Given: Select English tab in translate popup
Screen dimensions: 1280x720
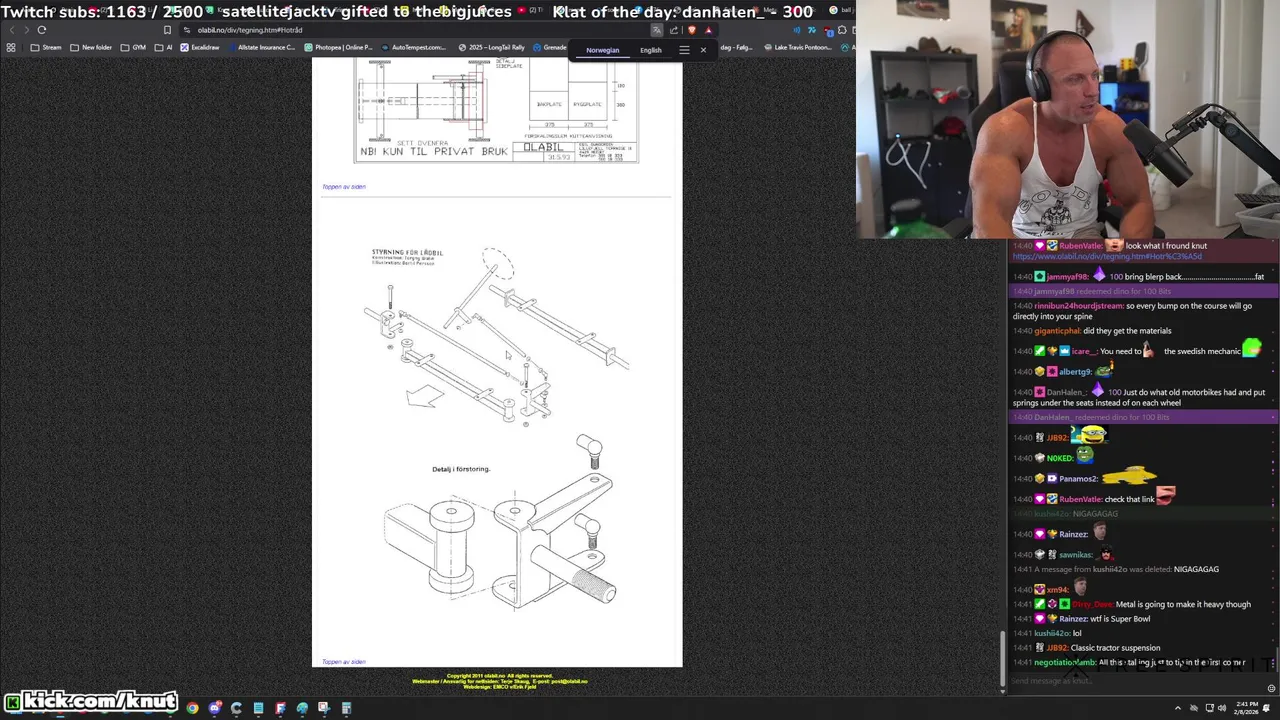Looking at the screenshot, I should [x=650, y=50].
